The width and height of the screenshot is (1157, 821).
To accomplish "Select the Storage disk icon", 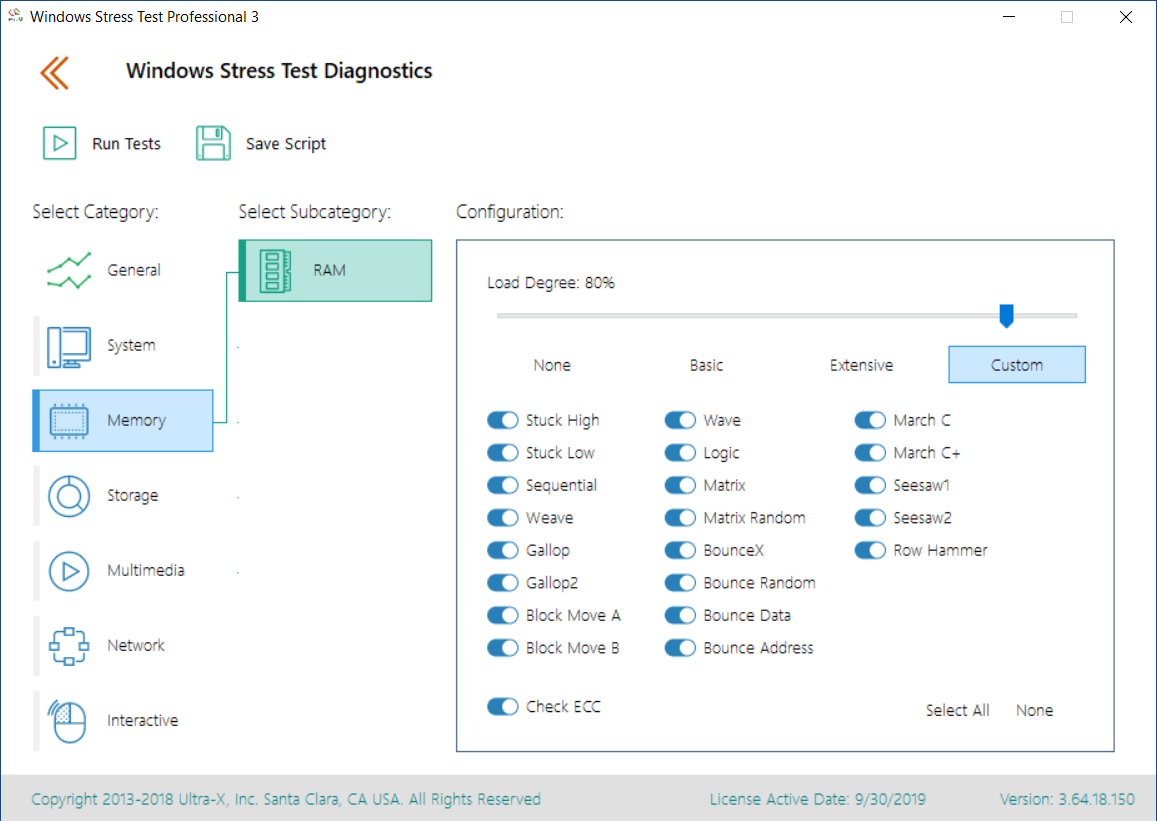I will (69, 496).
